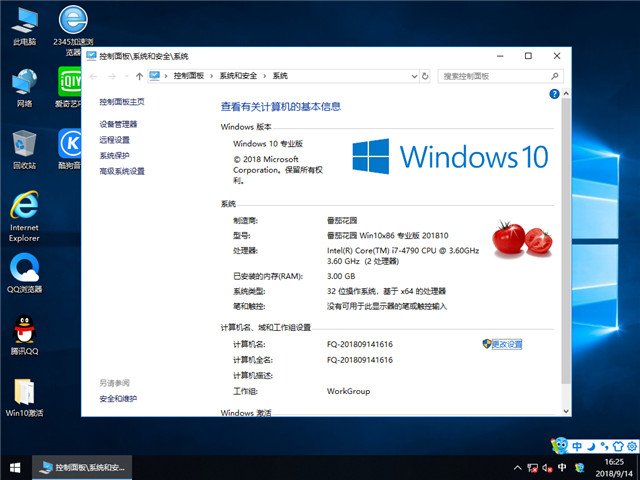The height and width of the screenshot is (480, 640).
Task: Toggle punctuation mode on IME bar
Action: point(604,447)
